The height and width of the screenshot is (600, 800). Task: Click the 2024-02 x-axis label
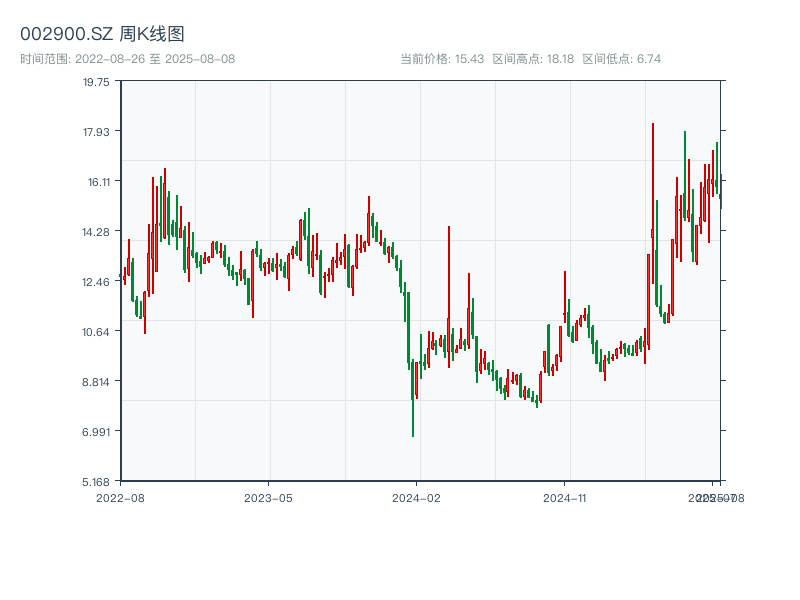416,498
